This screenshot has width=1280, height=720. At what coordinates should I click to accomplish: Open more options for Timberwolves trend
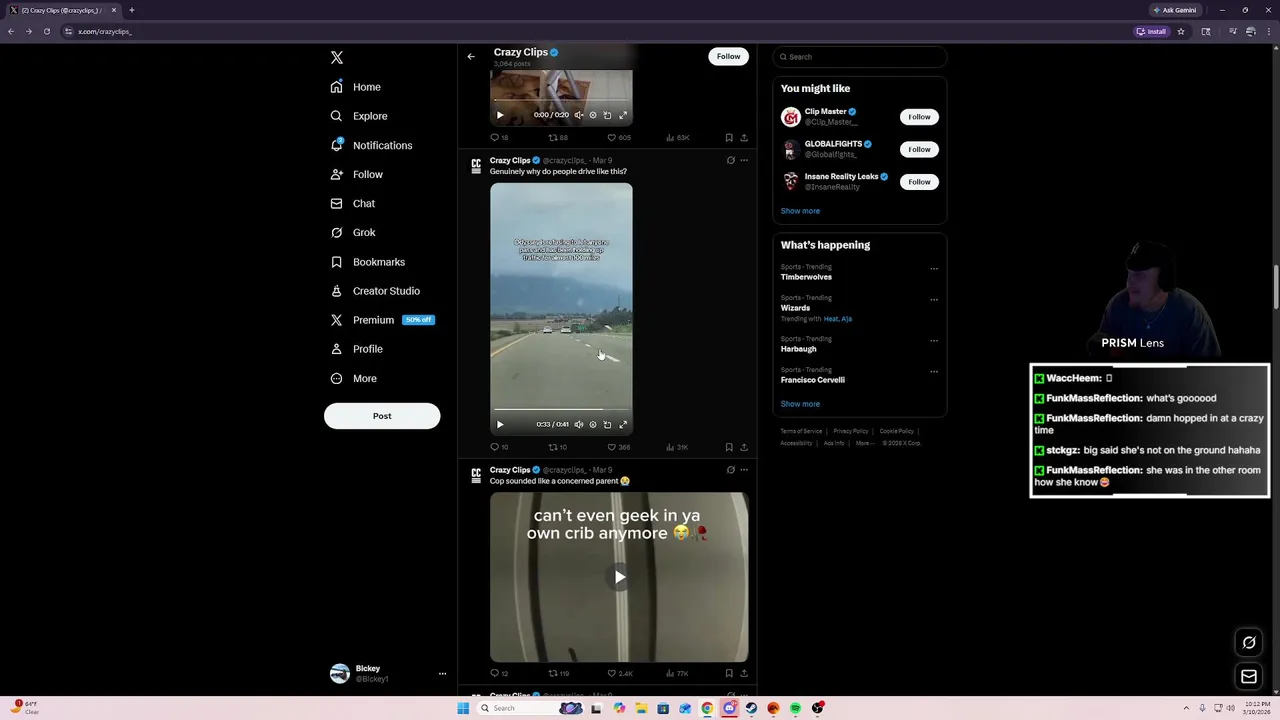tap(934, 268)
